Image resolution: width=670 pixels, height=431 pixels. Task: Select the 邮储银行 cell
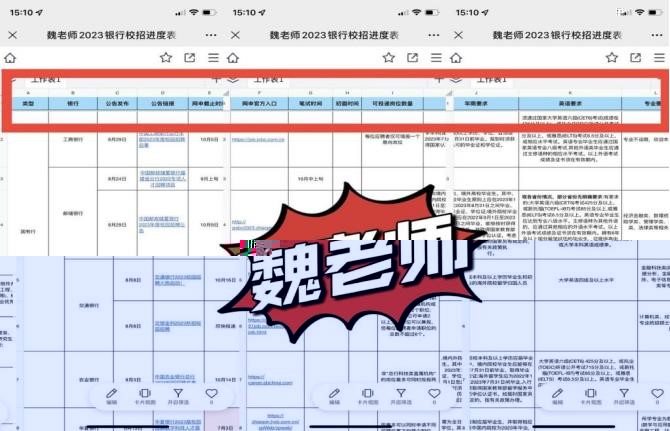click(73, 213)
